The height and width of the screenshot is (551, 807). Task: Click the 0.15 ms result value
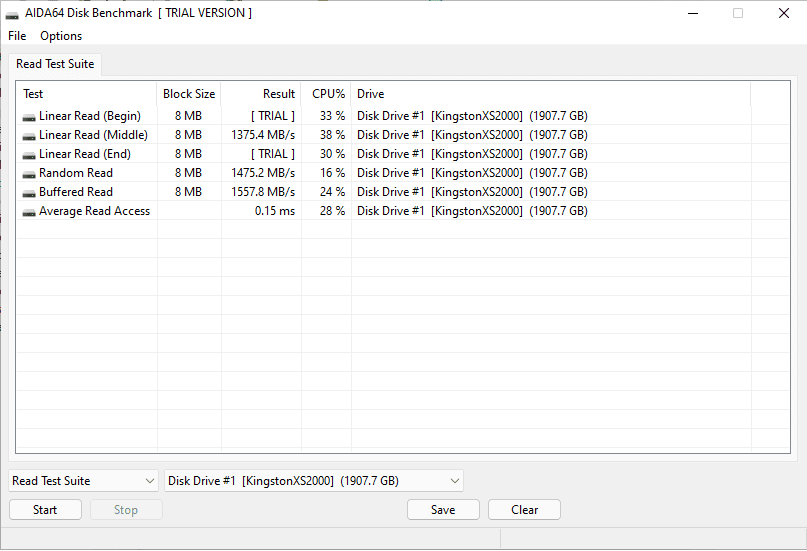click(x=275, y=211)
